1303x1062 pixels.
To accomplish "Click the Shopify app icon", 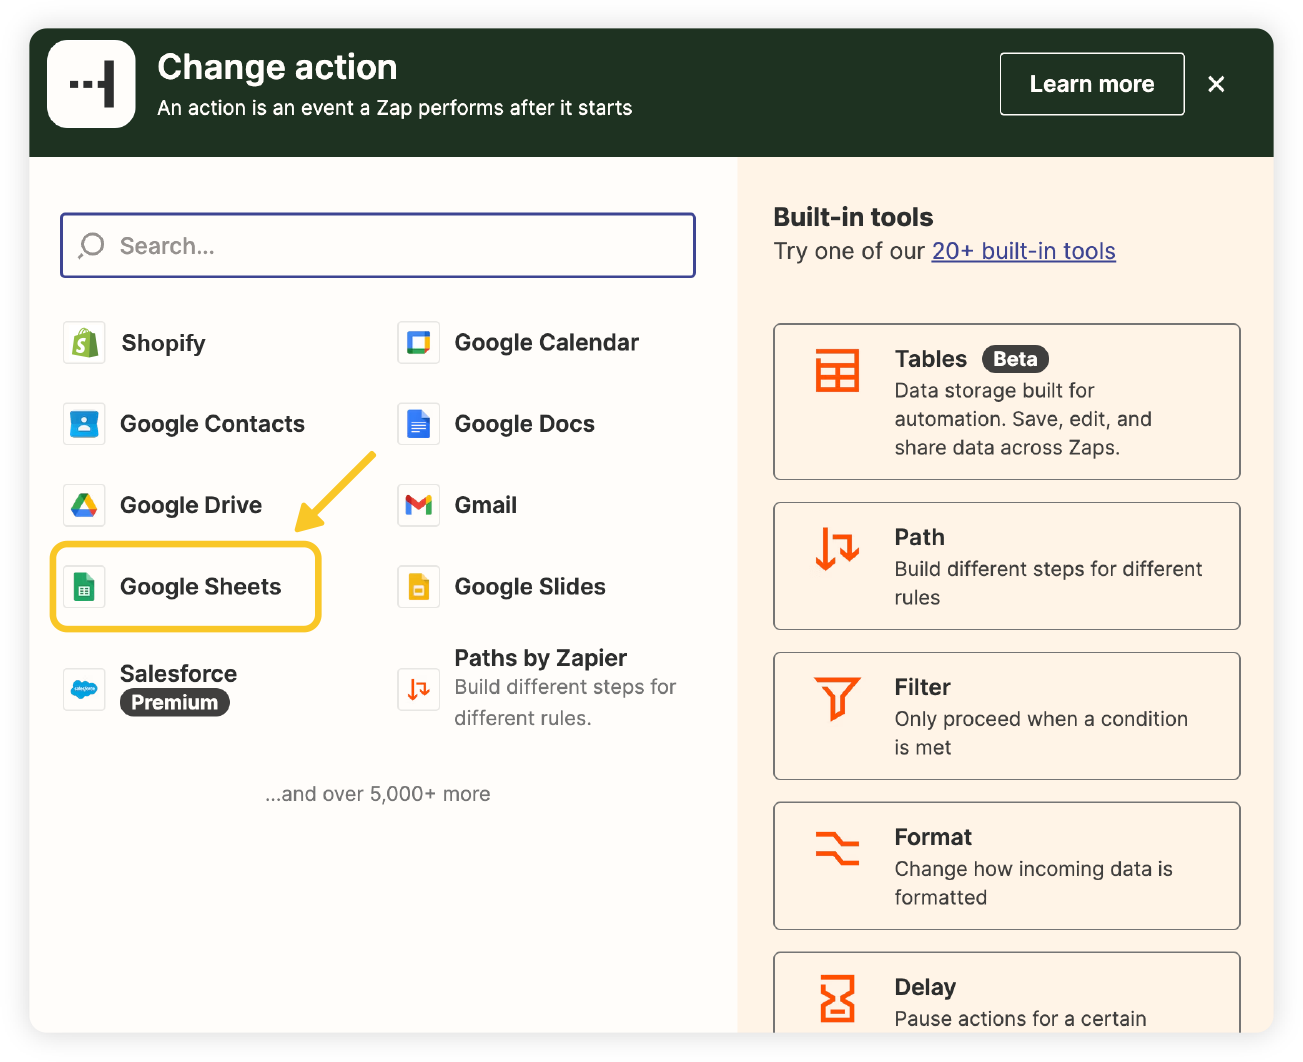I will pos(85,343).
